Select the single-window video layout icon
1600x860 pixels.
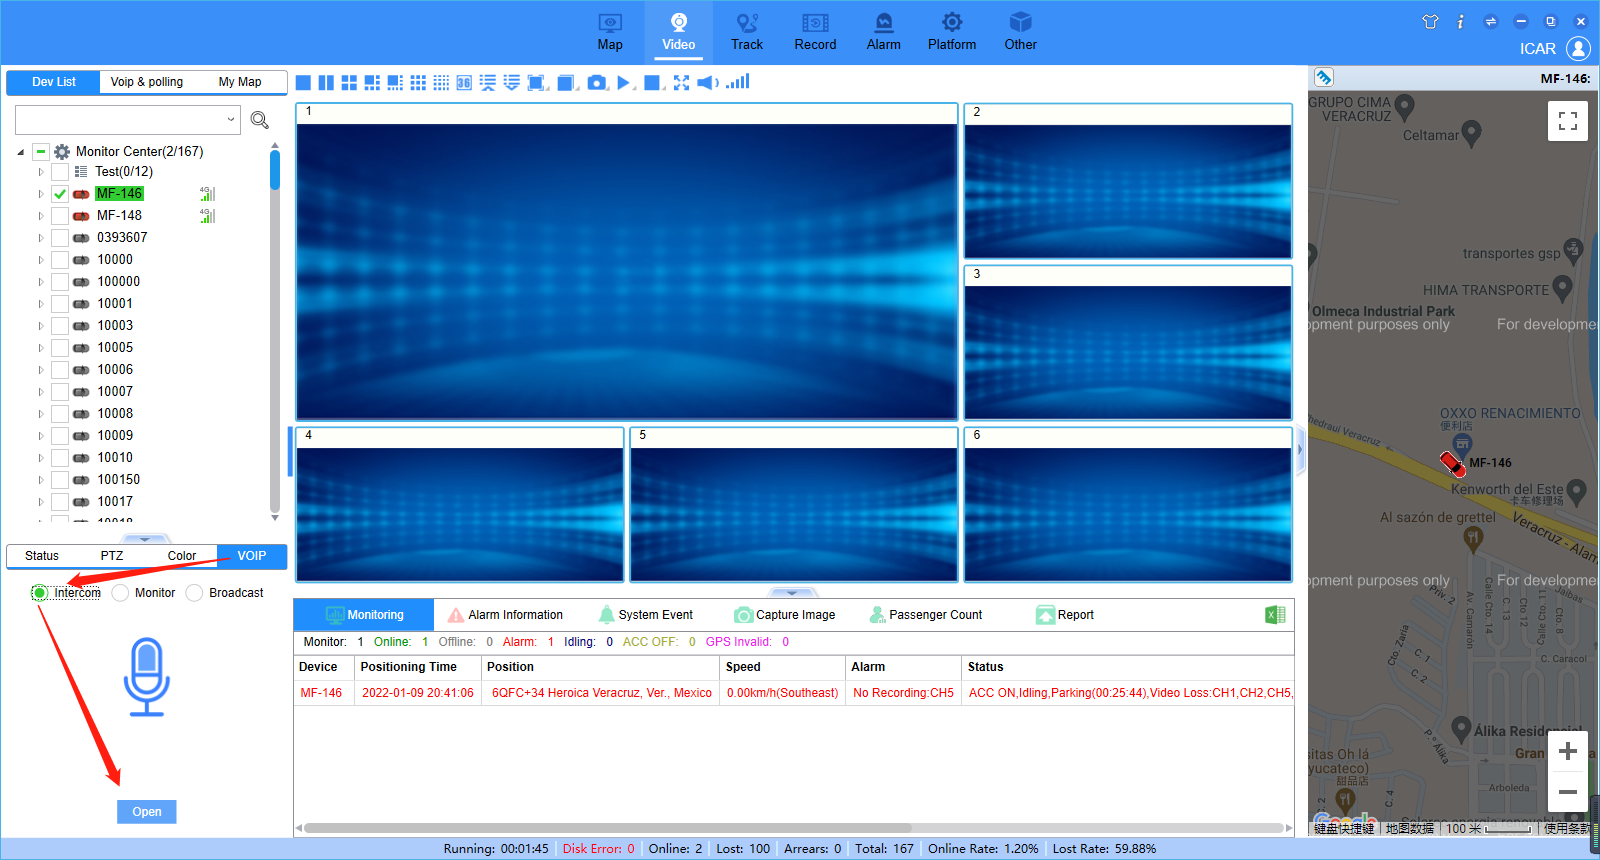click(x=303, y=83)
